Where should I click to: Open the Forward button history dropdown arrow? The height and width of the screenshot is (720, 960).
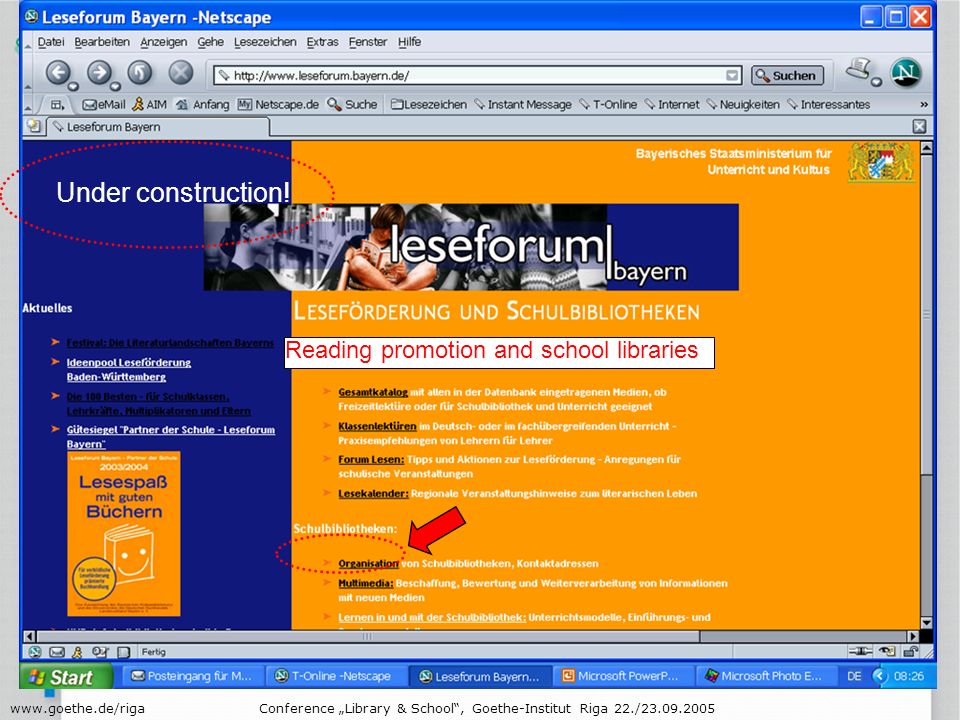tap(115, 86)
